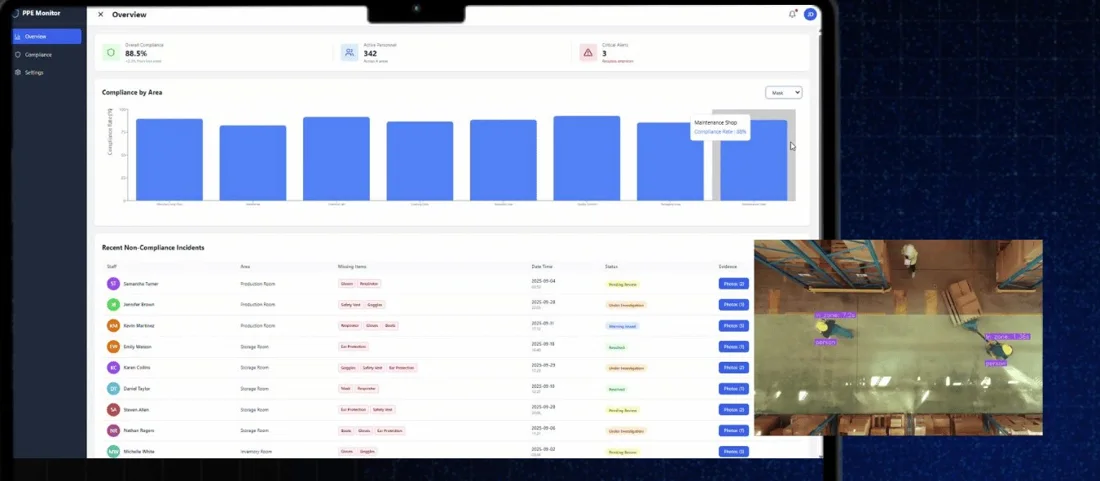
Task: Open the Mask filter dropdown
Action: [x=783, y=93]
